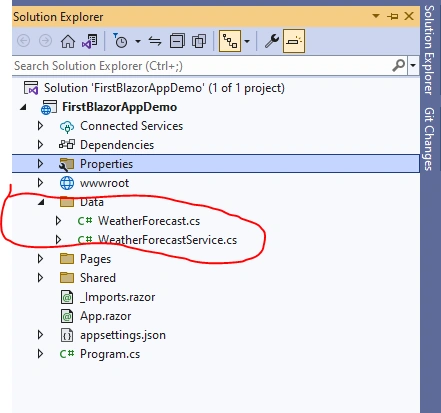This screenshot has height=413, width=441.
Task: Sync with Active Document
Action: click(x=155, y=41)
